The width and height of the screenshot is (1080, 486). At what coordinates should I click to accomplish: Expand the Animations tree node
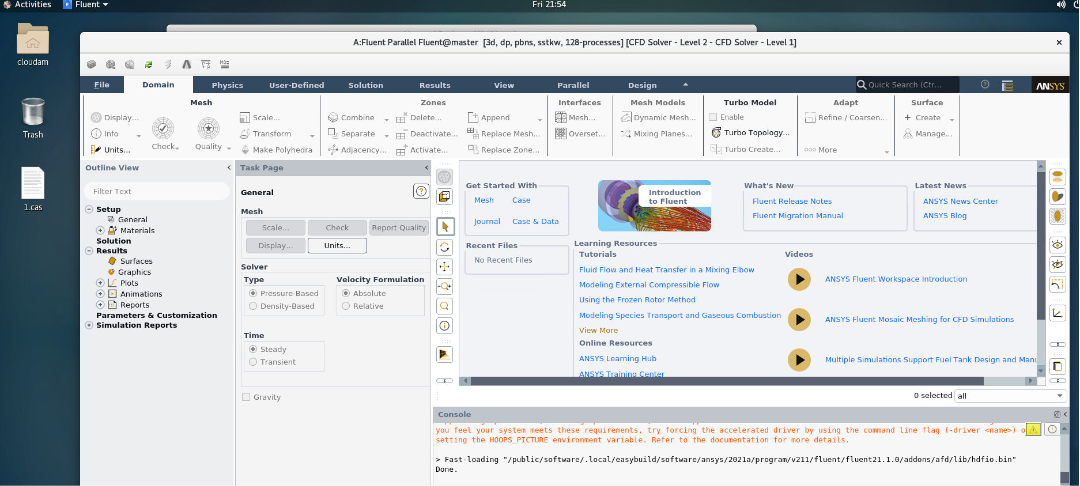click(x=100, y=294)
